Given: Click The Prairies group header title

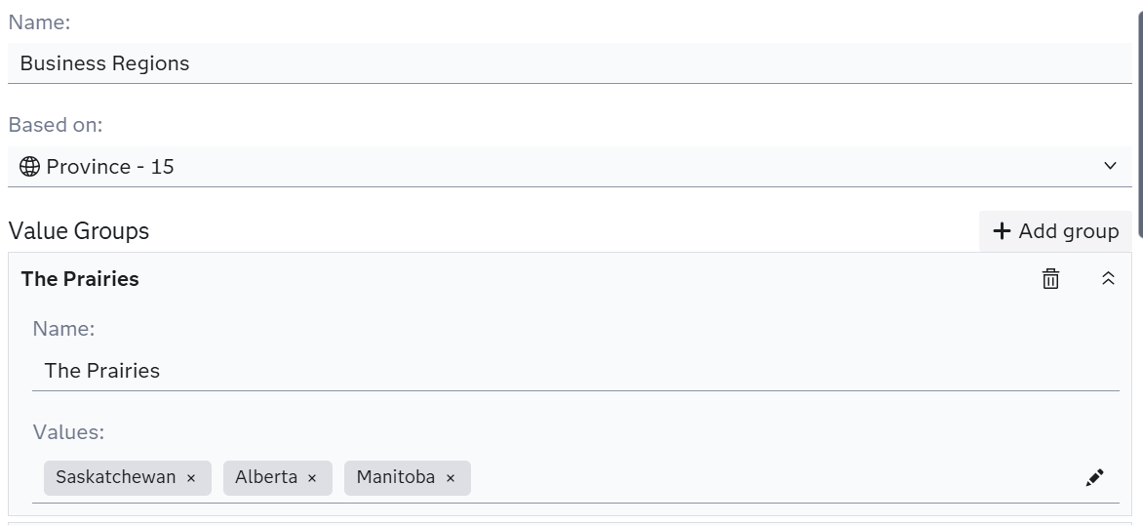Looking at the screenshot, I should point(80,279).
